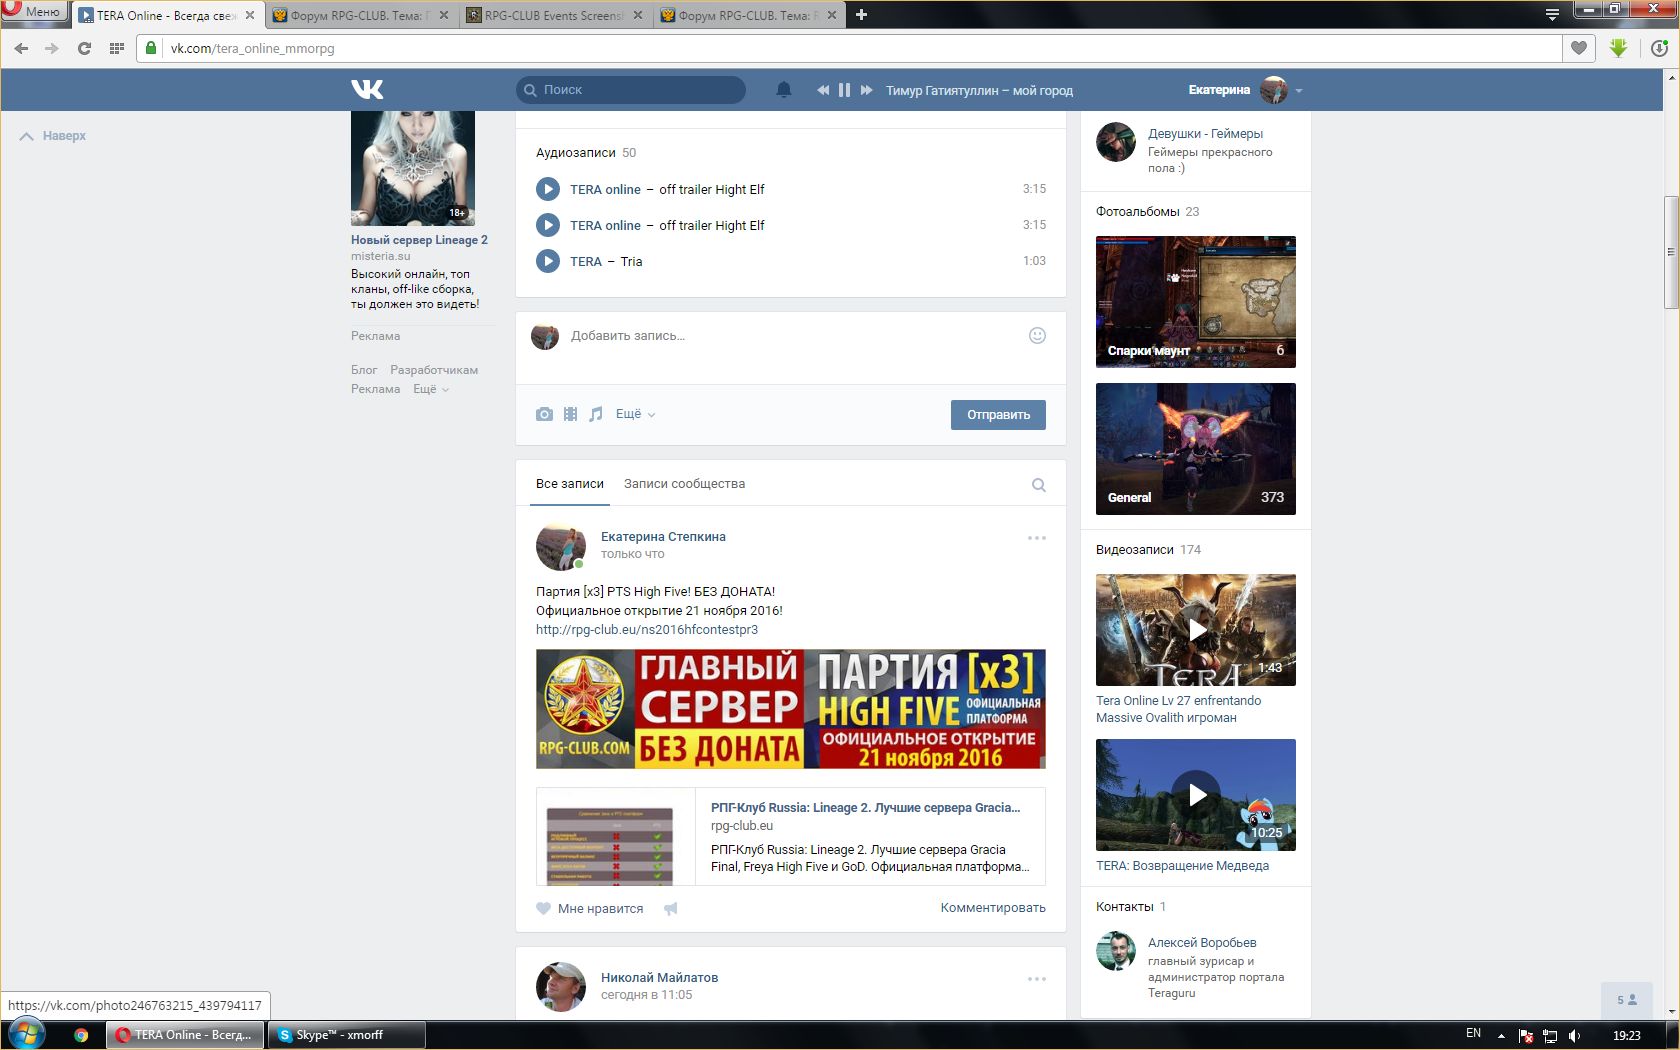The image size is (1680, 1050).
Task: Open options menu on Екатерина Степкина's post
Action: [1037, 538]
